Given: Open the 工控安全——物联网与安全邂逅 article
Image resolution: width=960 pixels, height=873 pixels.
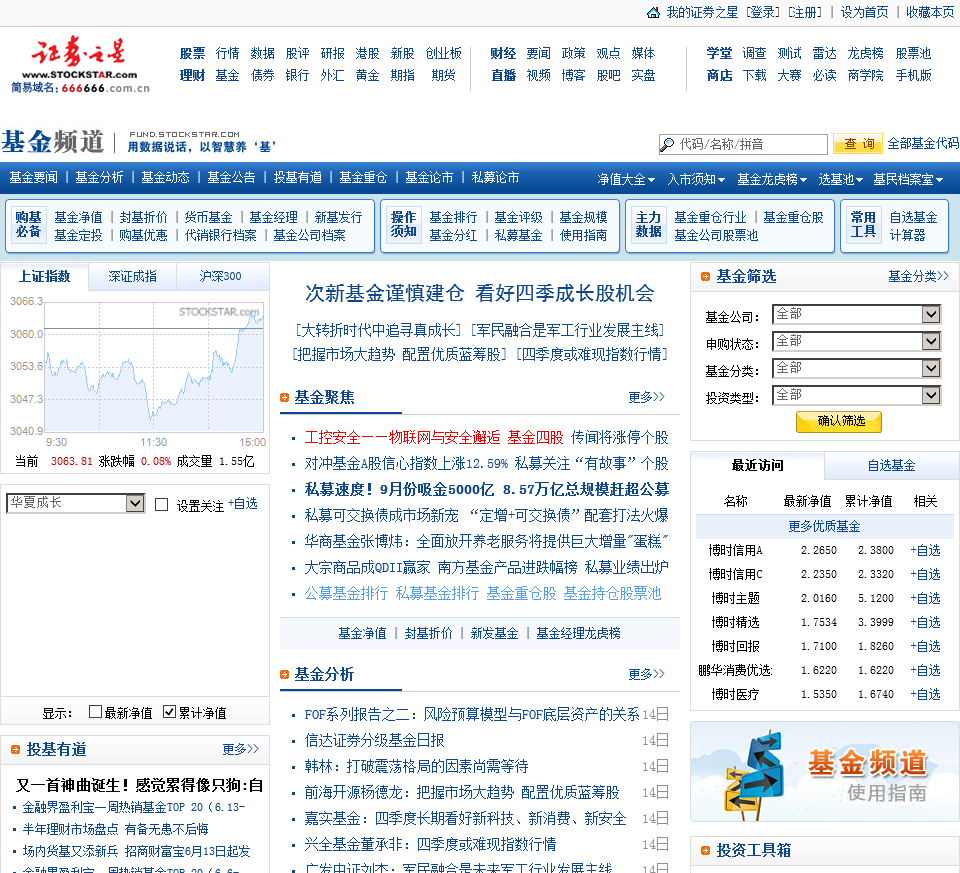Looking at the screenshot, I should point(402,438).
